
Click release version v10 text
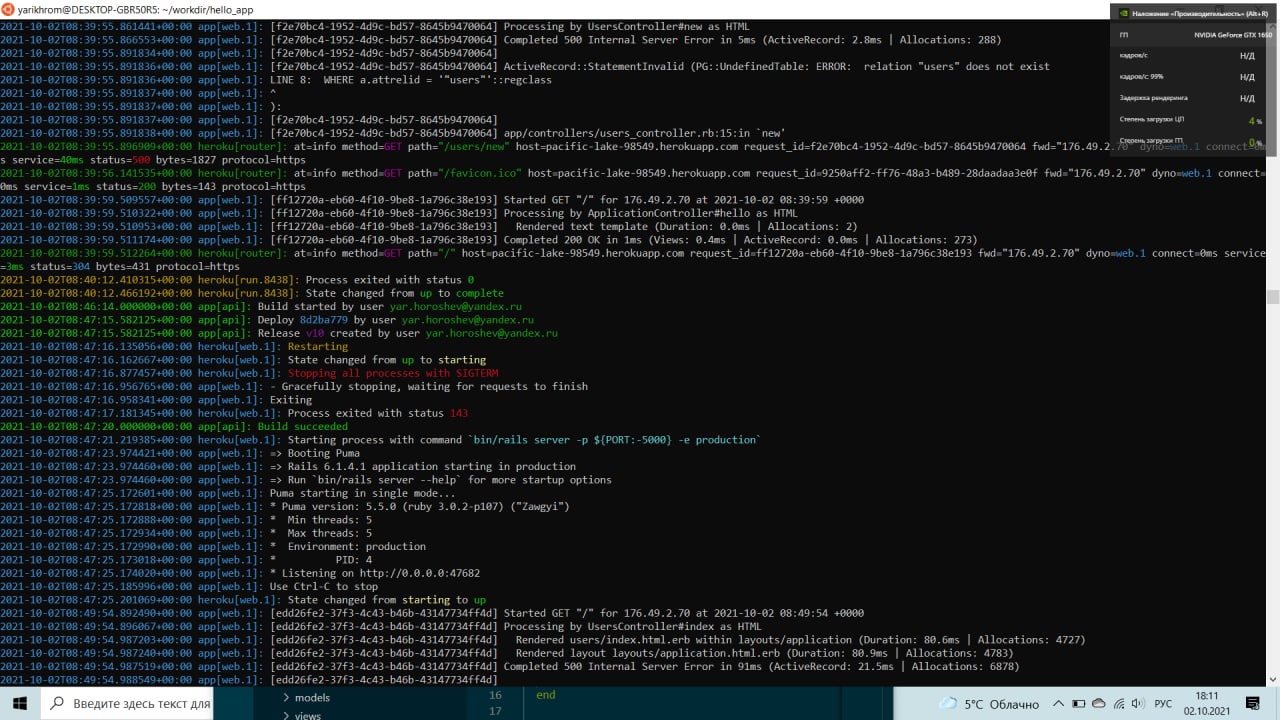tap(314, 333)
